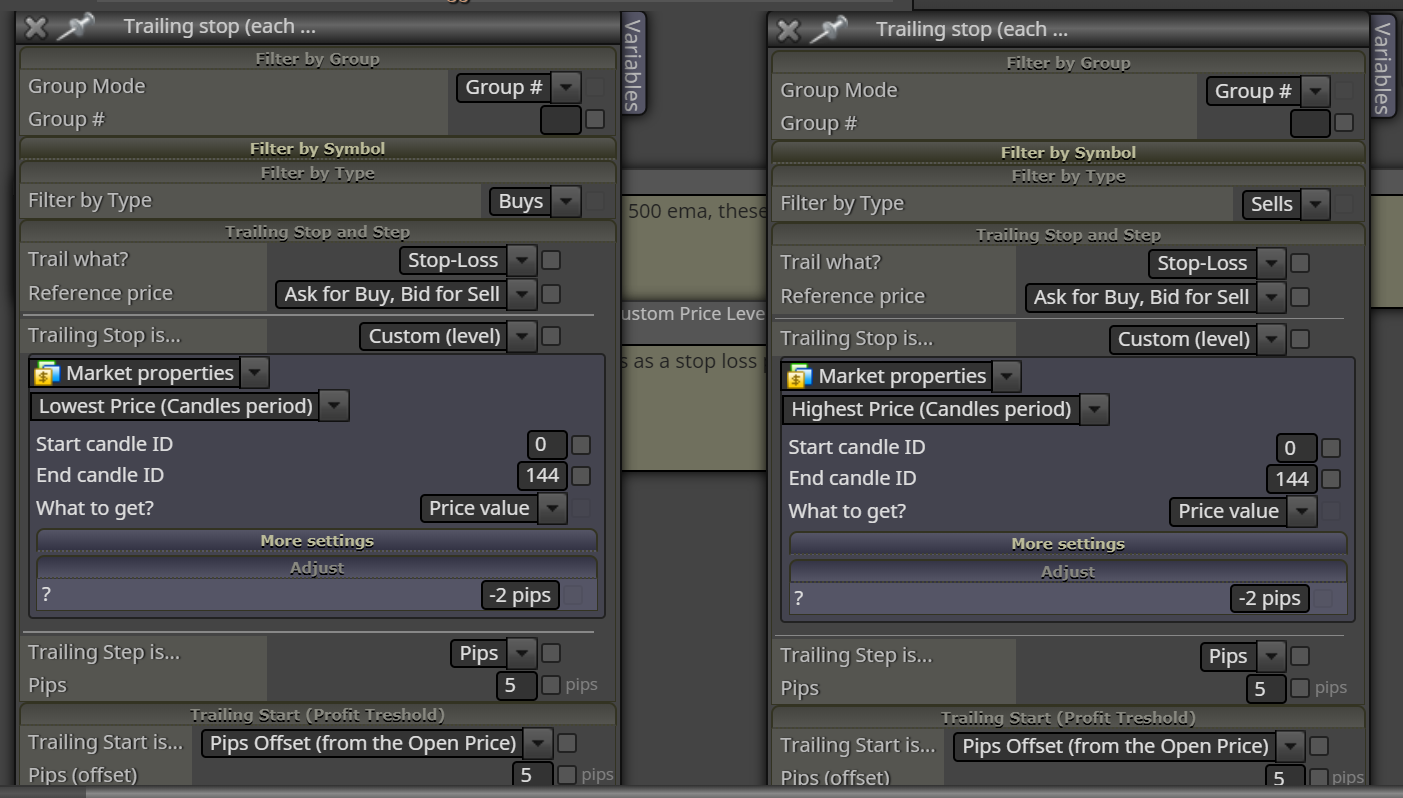Open the Variables tab on left panel
This screenshot has height=798, width=1403.
(x=632, y=64)
